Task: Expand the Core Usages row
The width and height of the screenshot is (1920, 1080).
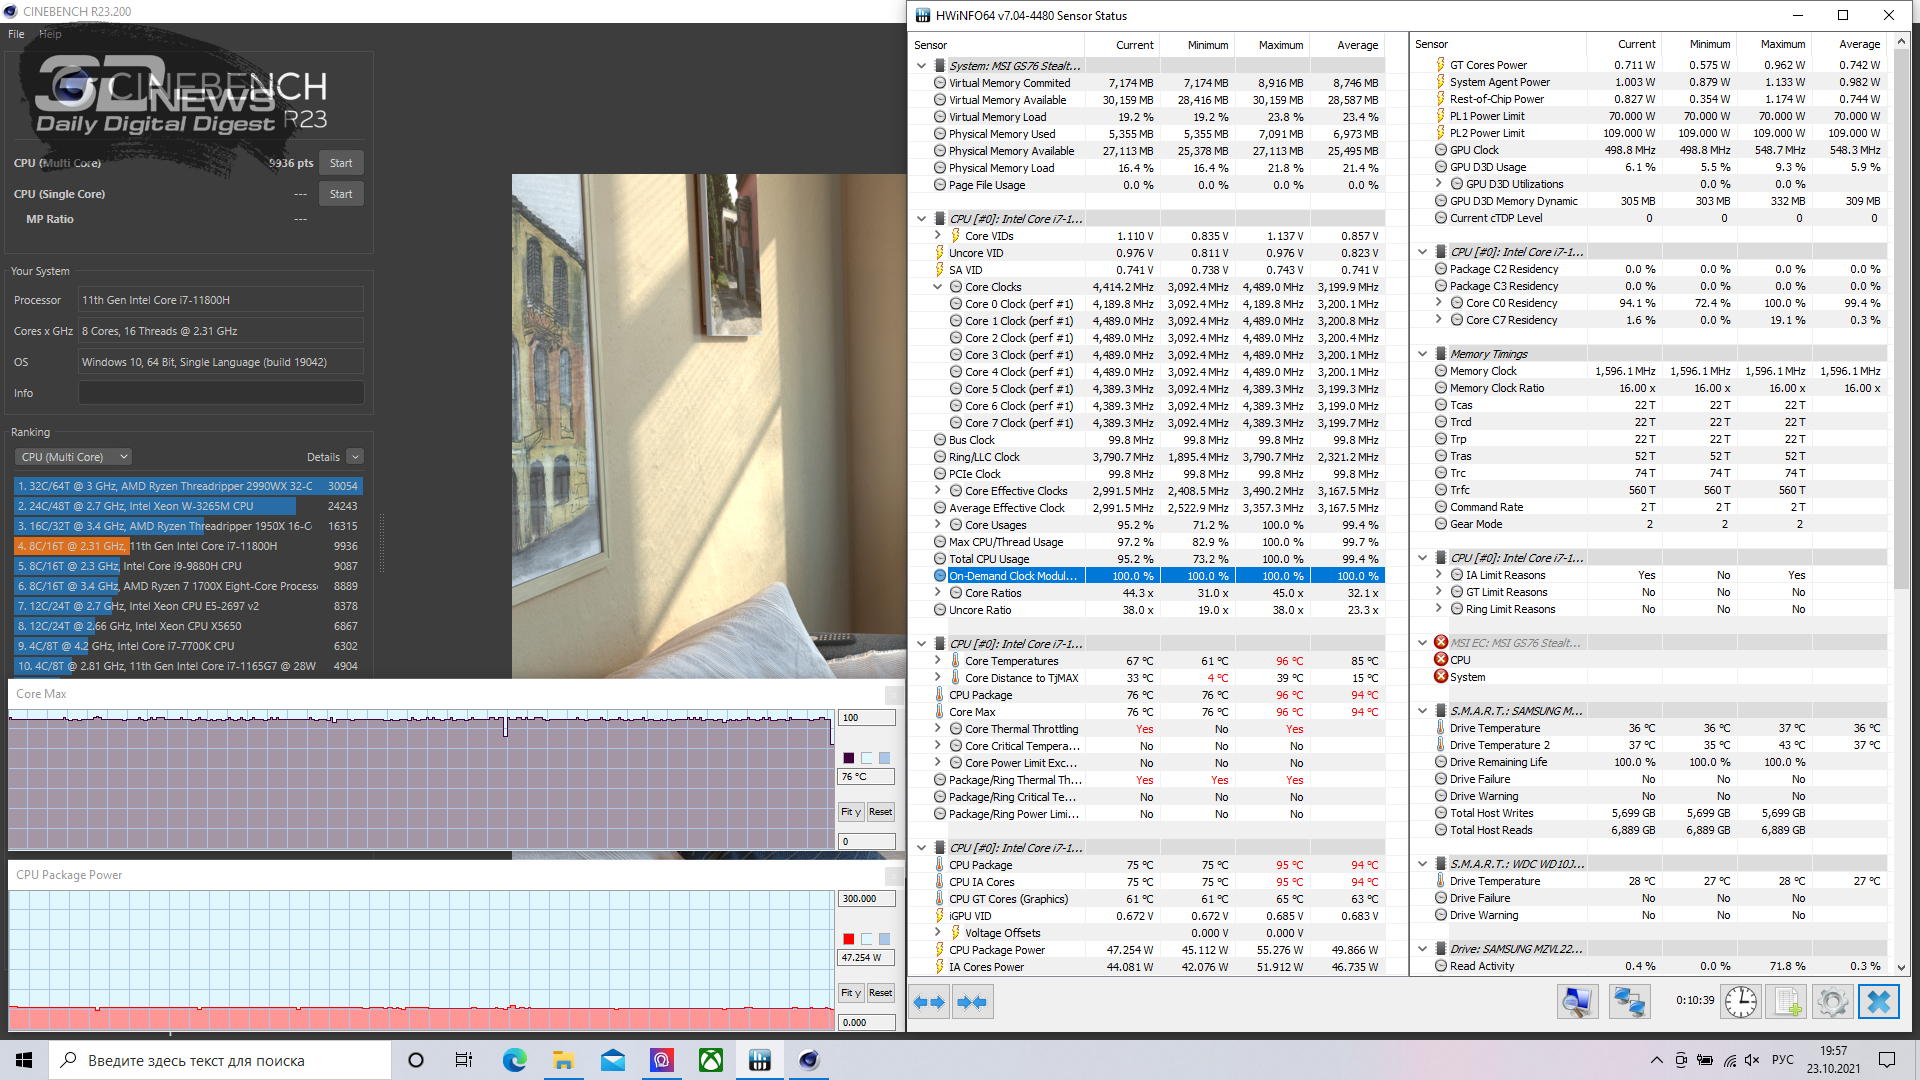Action: pos(937,525)
